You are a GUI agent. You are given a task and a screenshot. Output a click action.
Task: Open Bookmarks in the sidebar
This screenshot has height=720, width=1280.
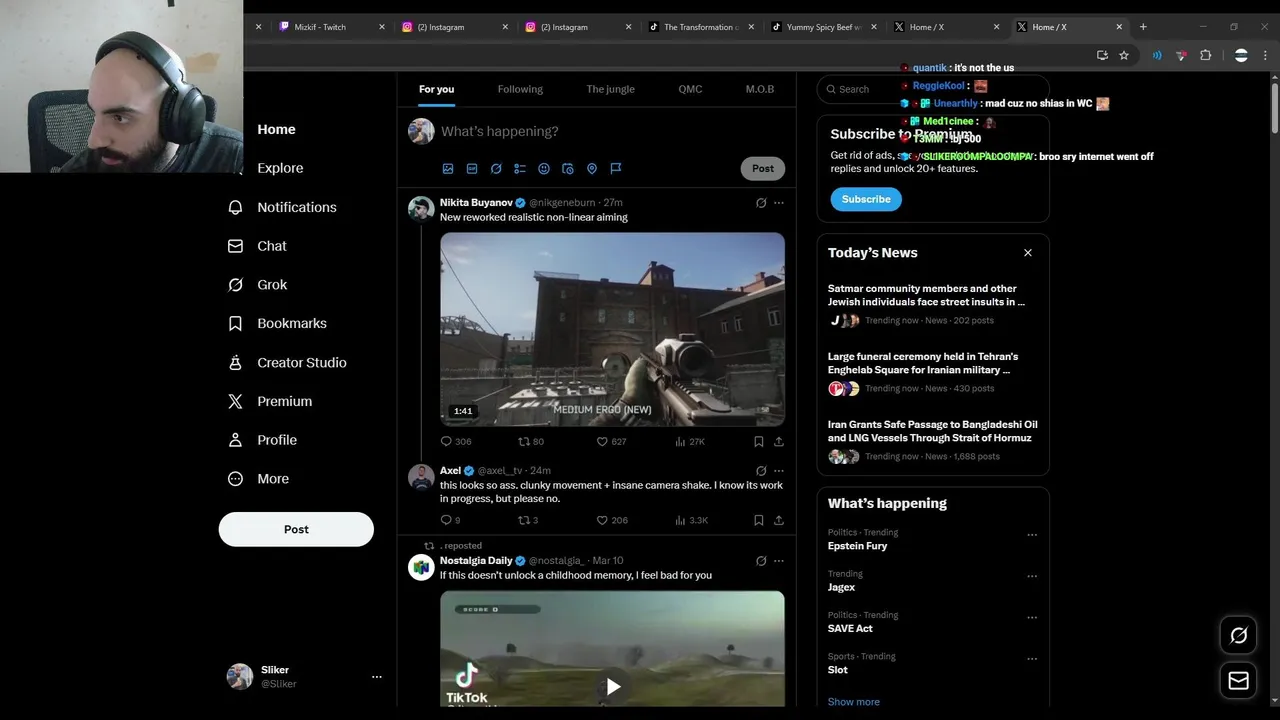[x=277, y=324]
